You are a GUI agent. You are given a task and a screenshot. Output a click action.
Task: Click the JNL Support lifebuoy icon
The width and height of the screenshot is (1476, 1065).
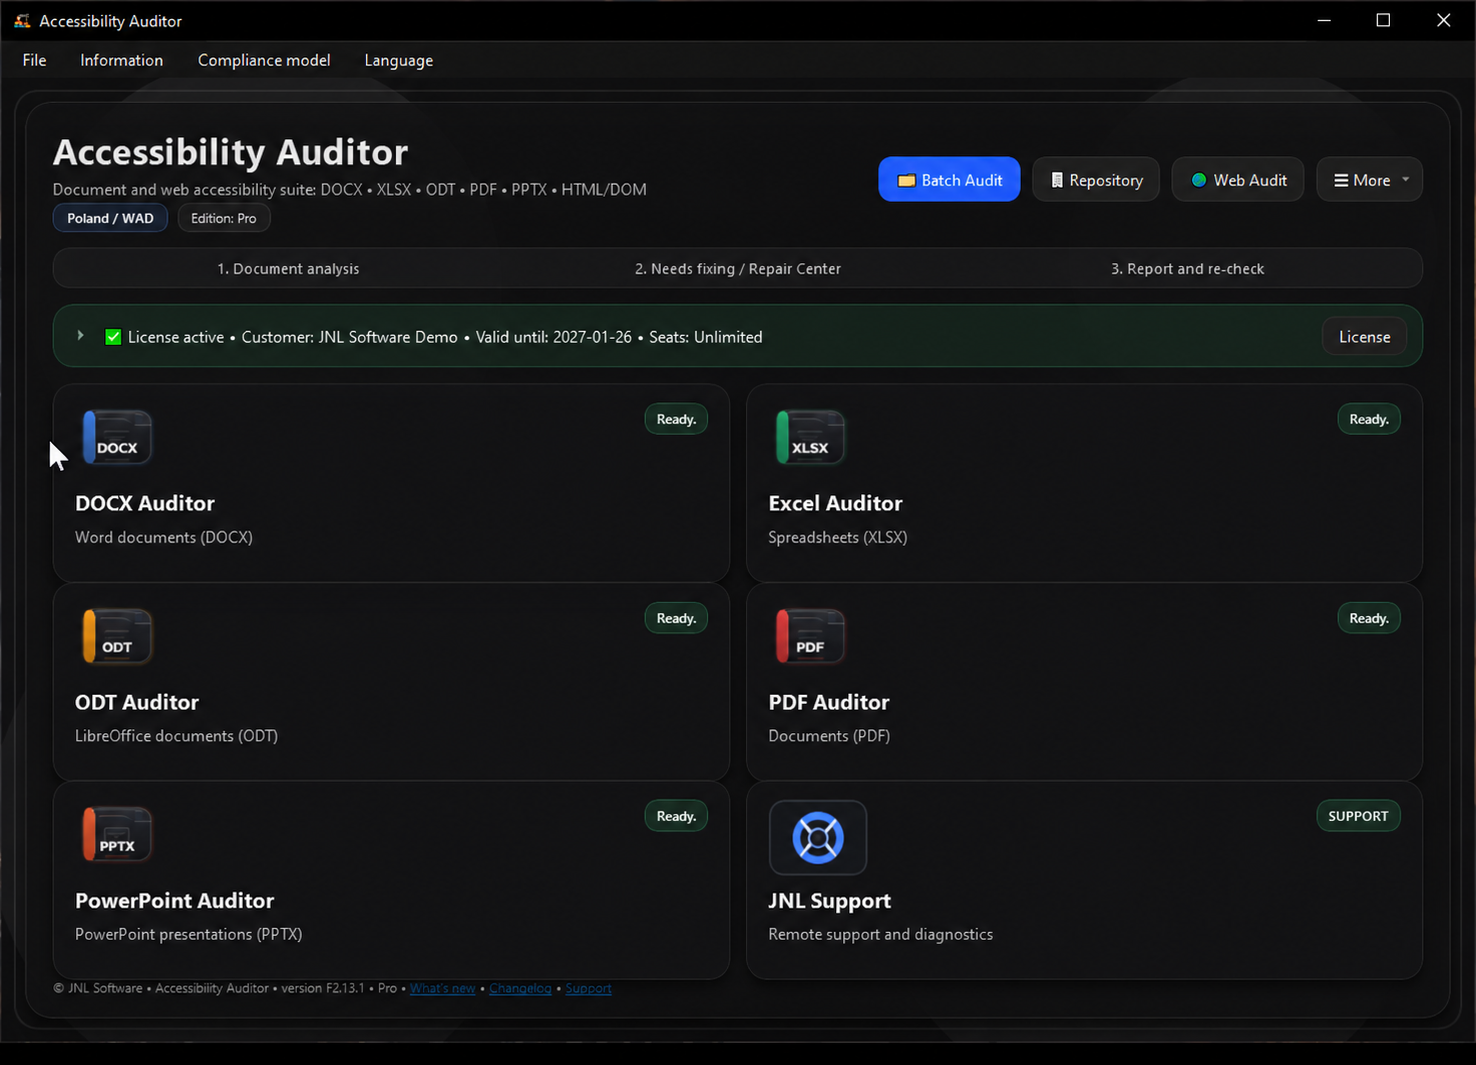pos(818,838)
